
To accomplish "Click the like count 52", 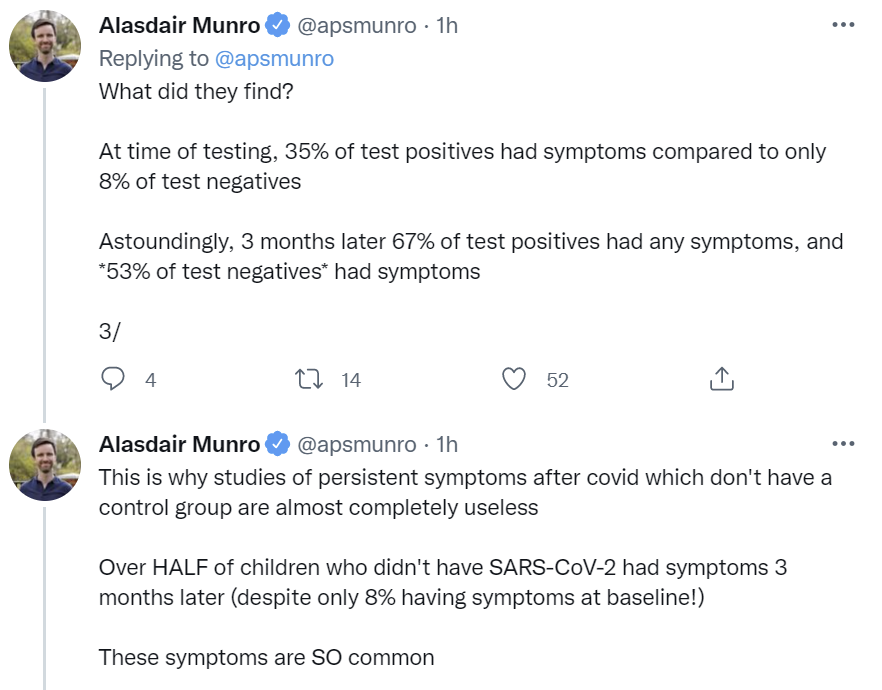I will click(x=557, y=380).
